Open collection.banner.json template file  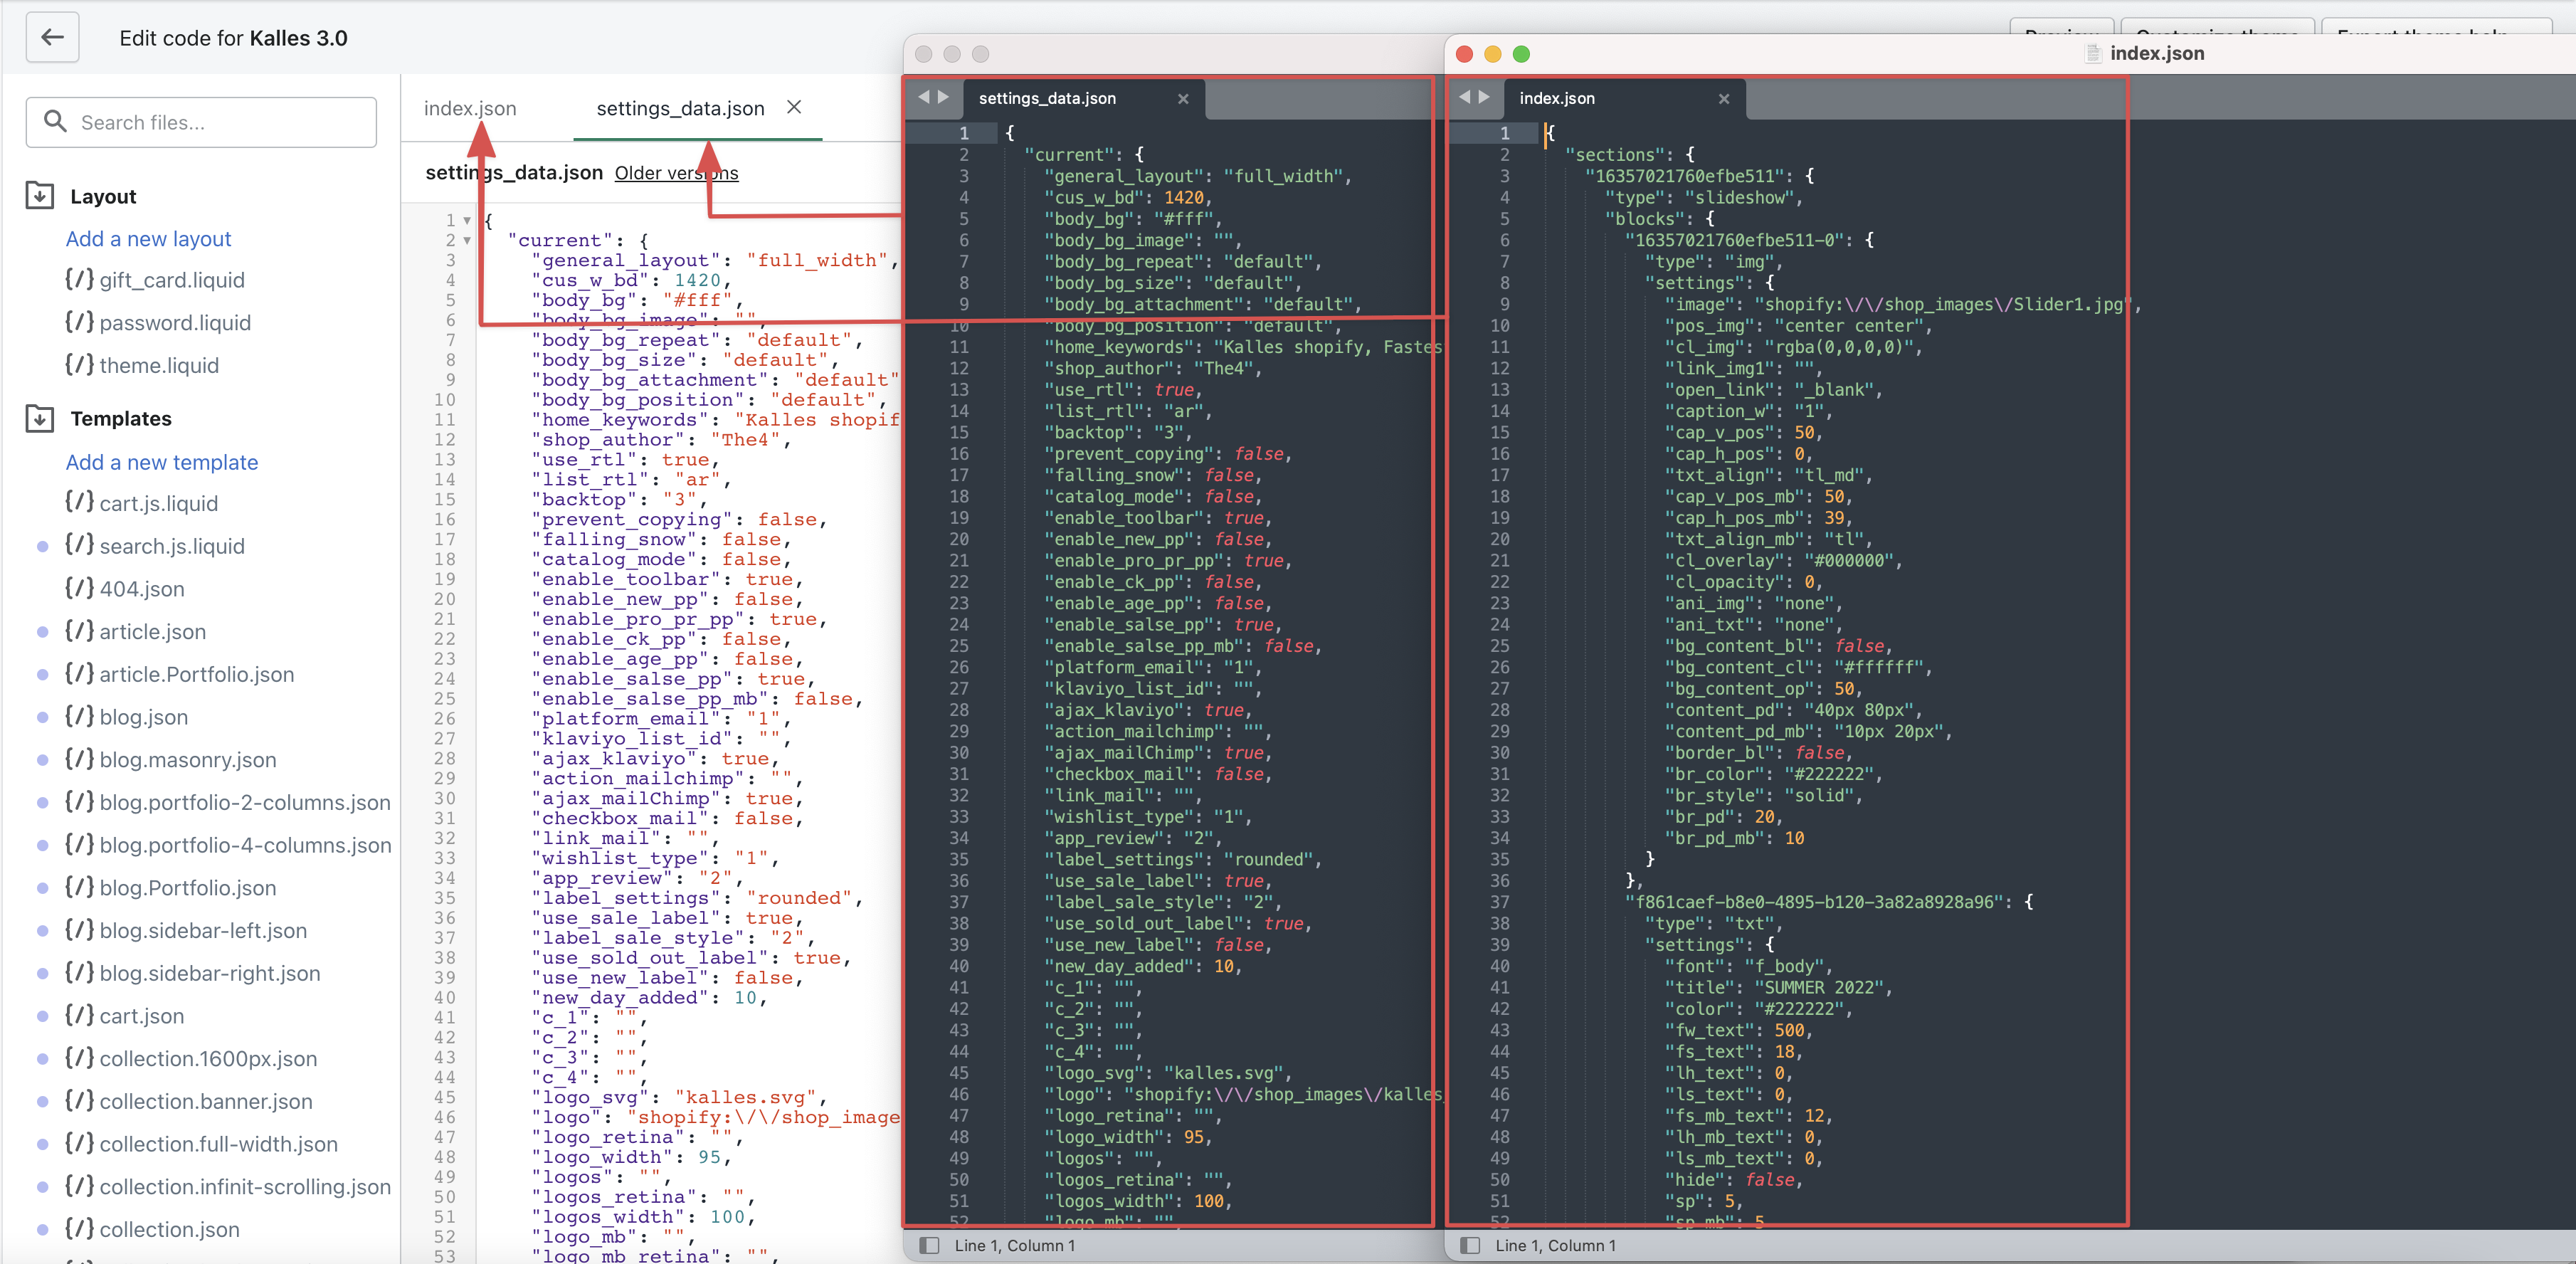click(x=206, y=1101)
